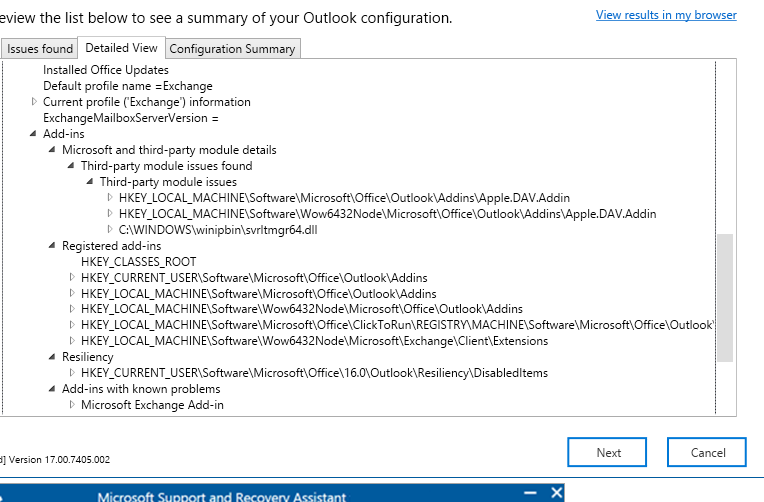
Task: Expand the Microsoft Exchange Add-in entry
Action: (x=72, y=405)
